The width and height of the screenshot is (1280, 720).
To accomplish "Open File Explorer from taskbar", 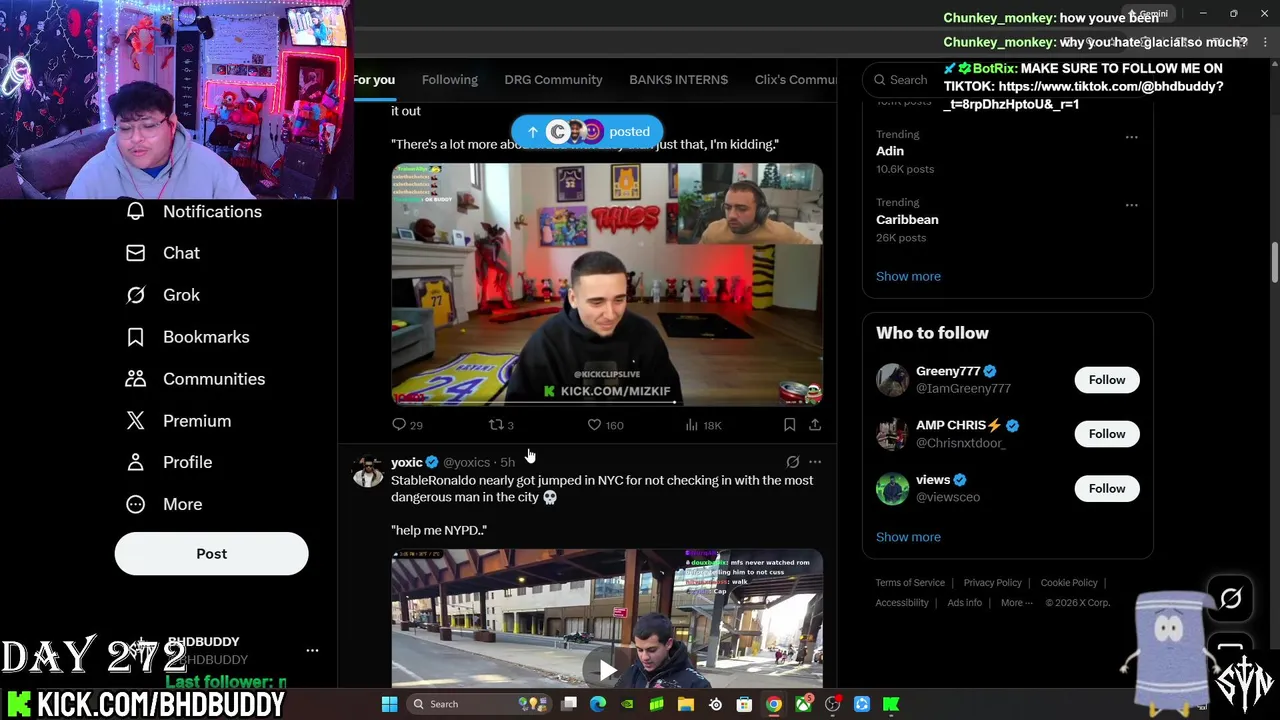I will pos(686,704).
